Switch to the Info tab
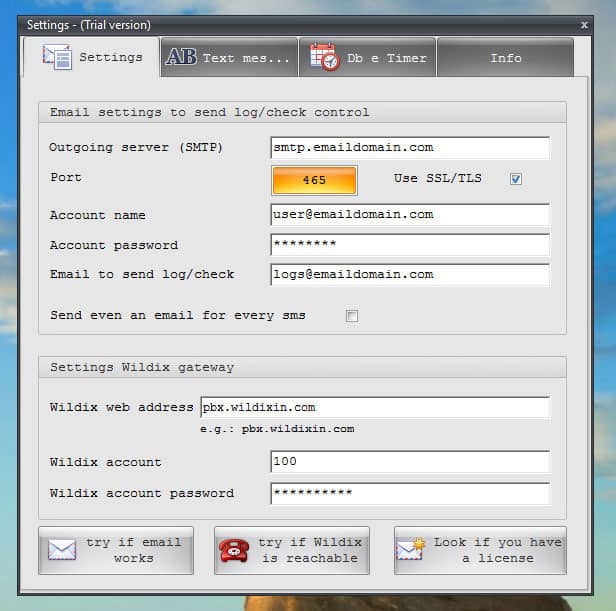The width and height of the screenshot is (616, 611). point(505,58)
